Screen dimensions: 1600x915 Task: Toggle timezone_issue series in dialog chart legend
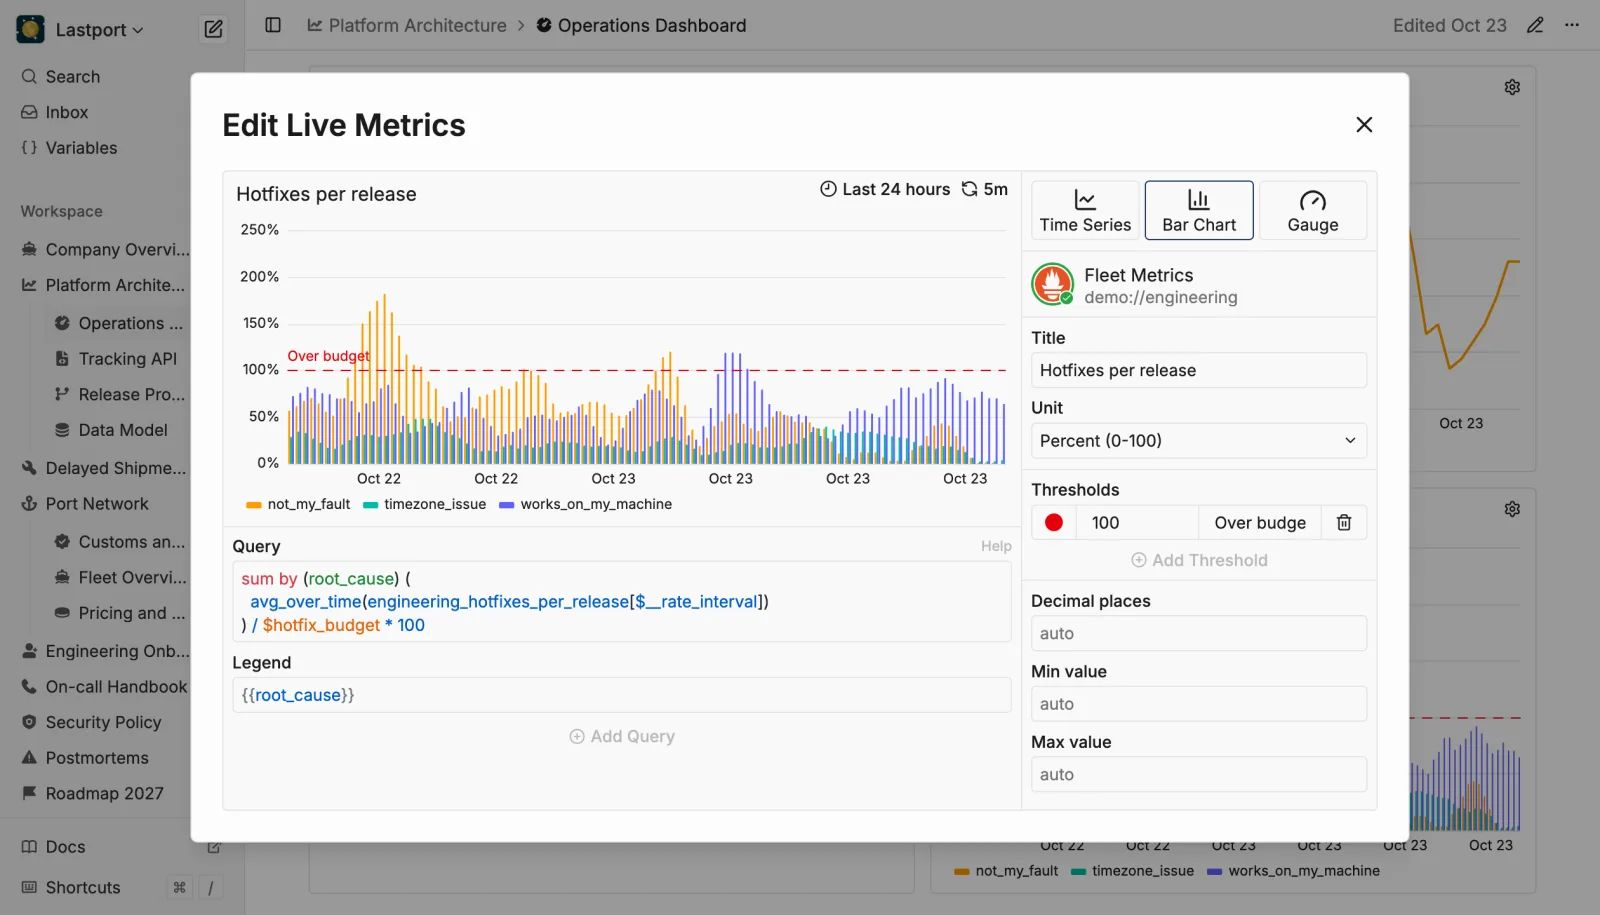425,504
